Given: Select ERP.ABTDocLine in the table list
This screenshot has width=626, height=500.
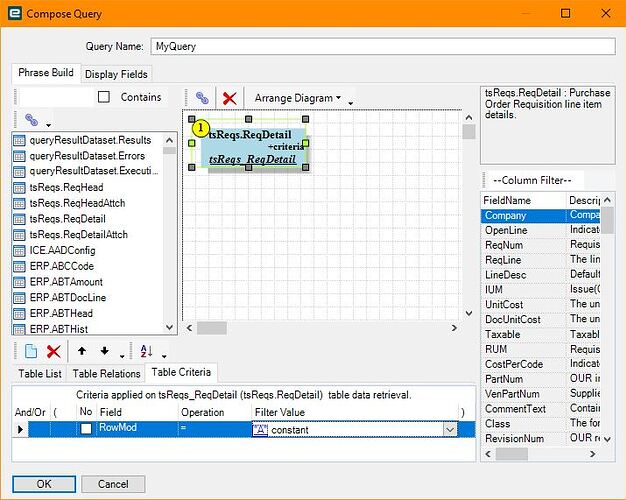Looking at the screenshot, I should click(67, 298).
